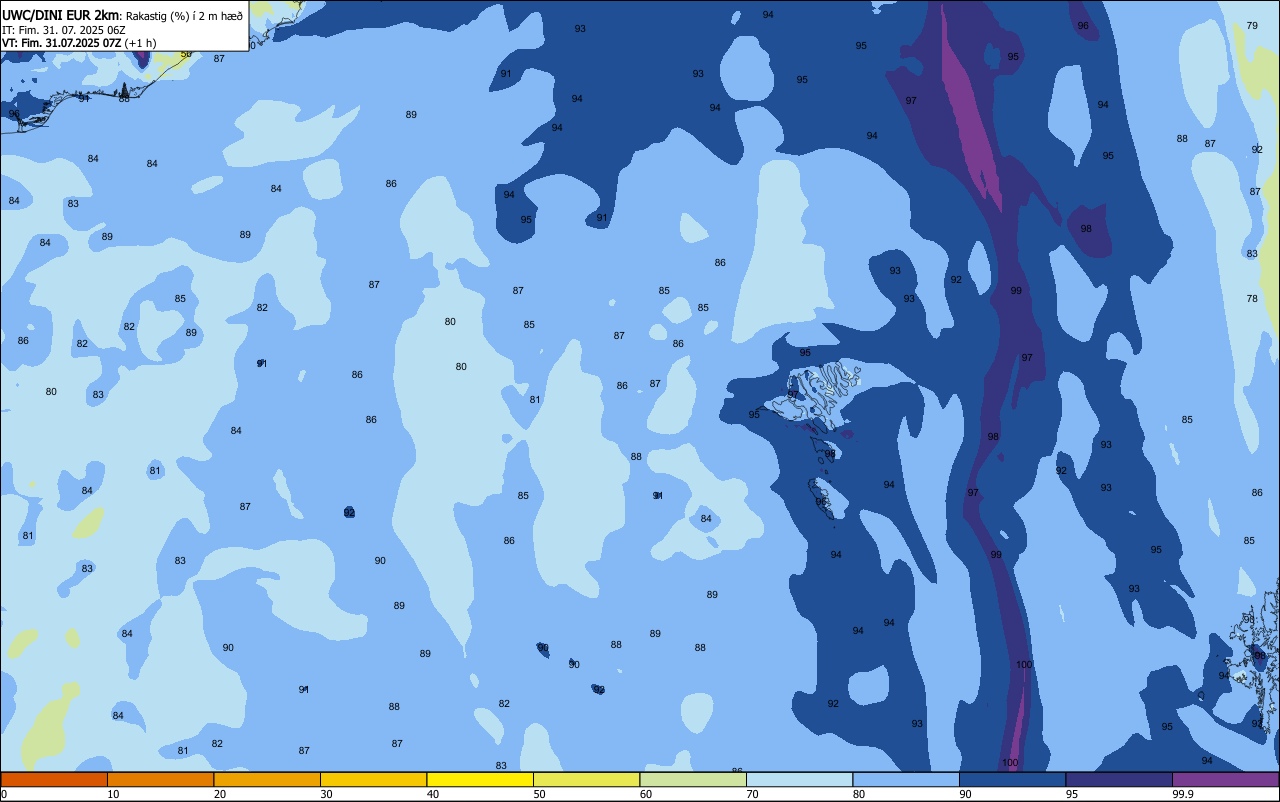Click the '95' legend tick label below colorbar
Screen dimensions: 1280x802
click(1072, 794)
